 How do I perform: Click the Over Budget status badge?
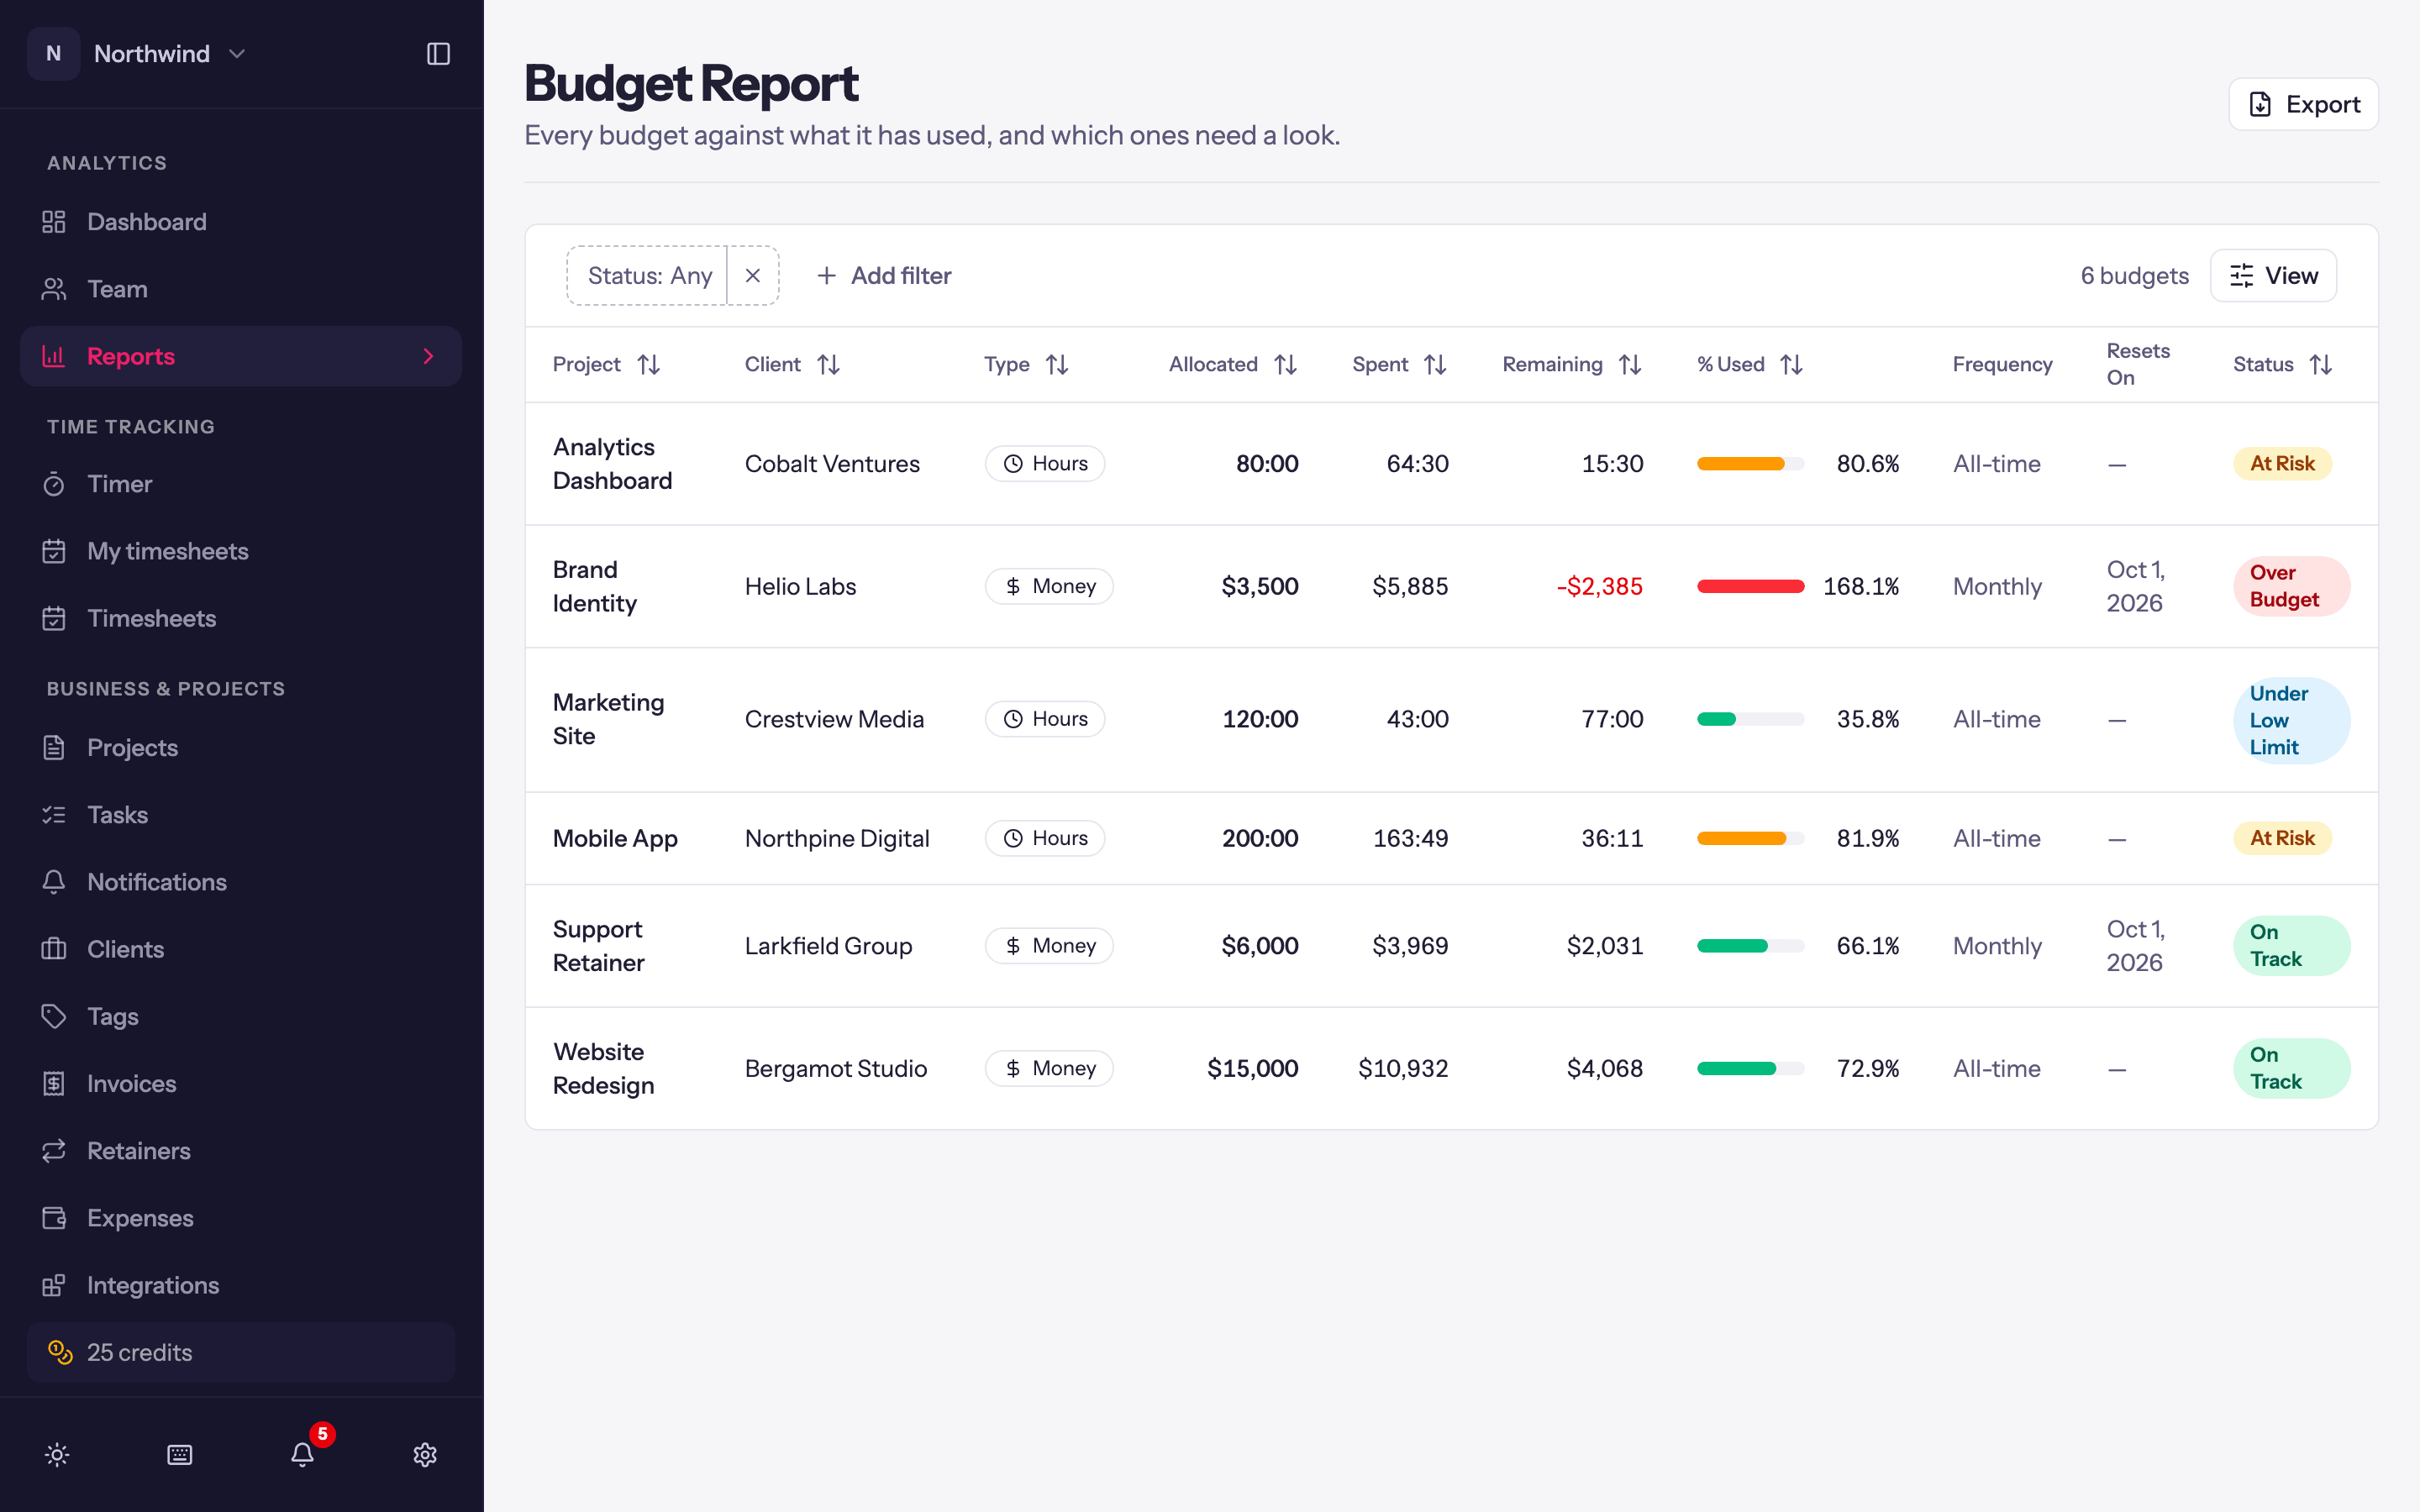click(x=2291, y=586)
